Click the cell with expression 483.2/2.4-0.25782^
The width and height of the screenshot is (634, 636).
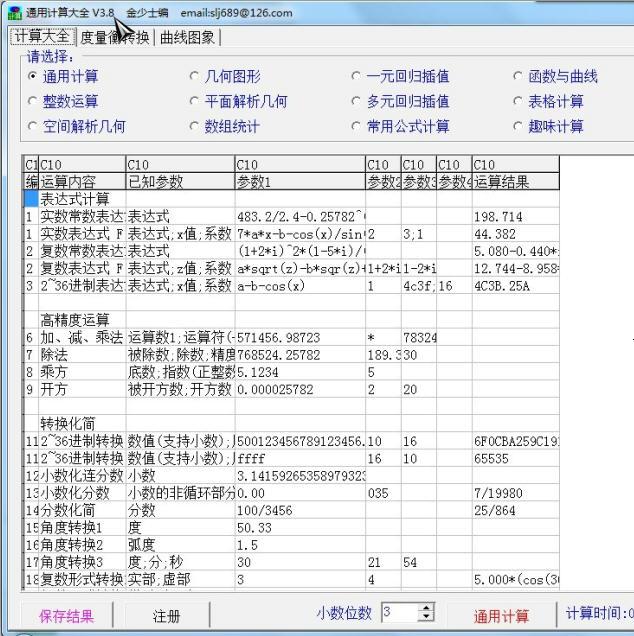pyautogui.click(x=300, y=216)
